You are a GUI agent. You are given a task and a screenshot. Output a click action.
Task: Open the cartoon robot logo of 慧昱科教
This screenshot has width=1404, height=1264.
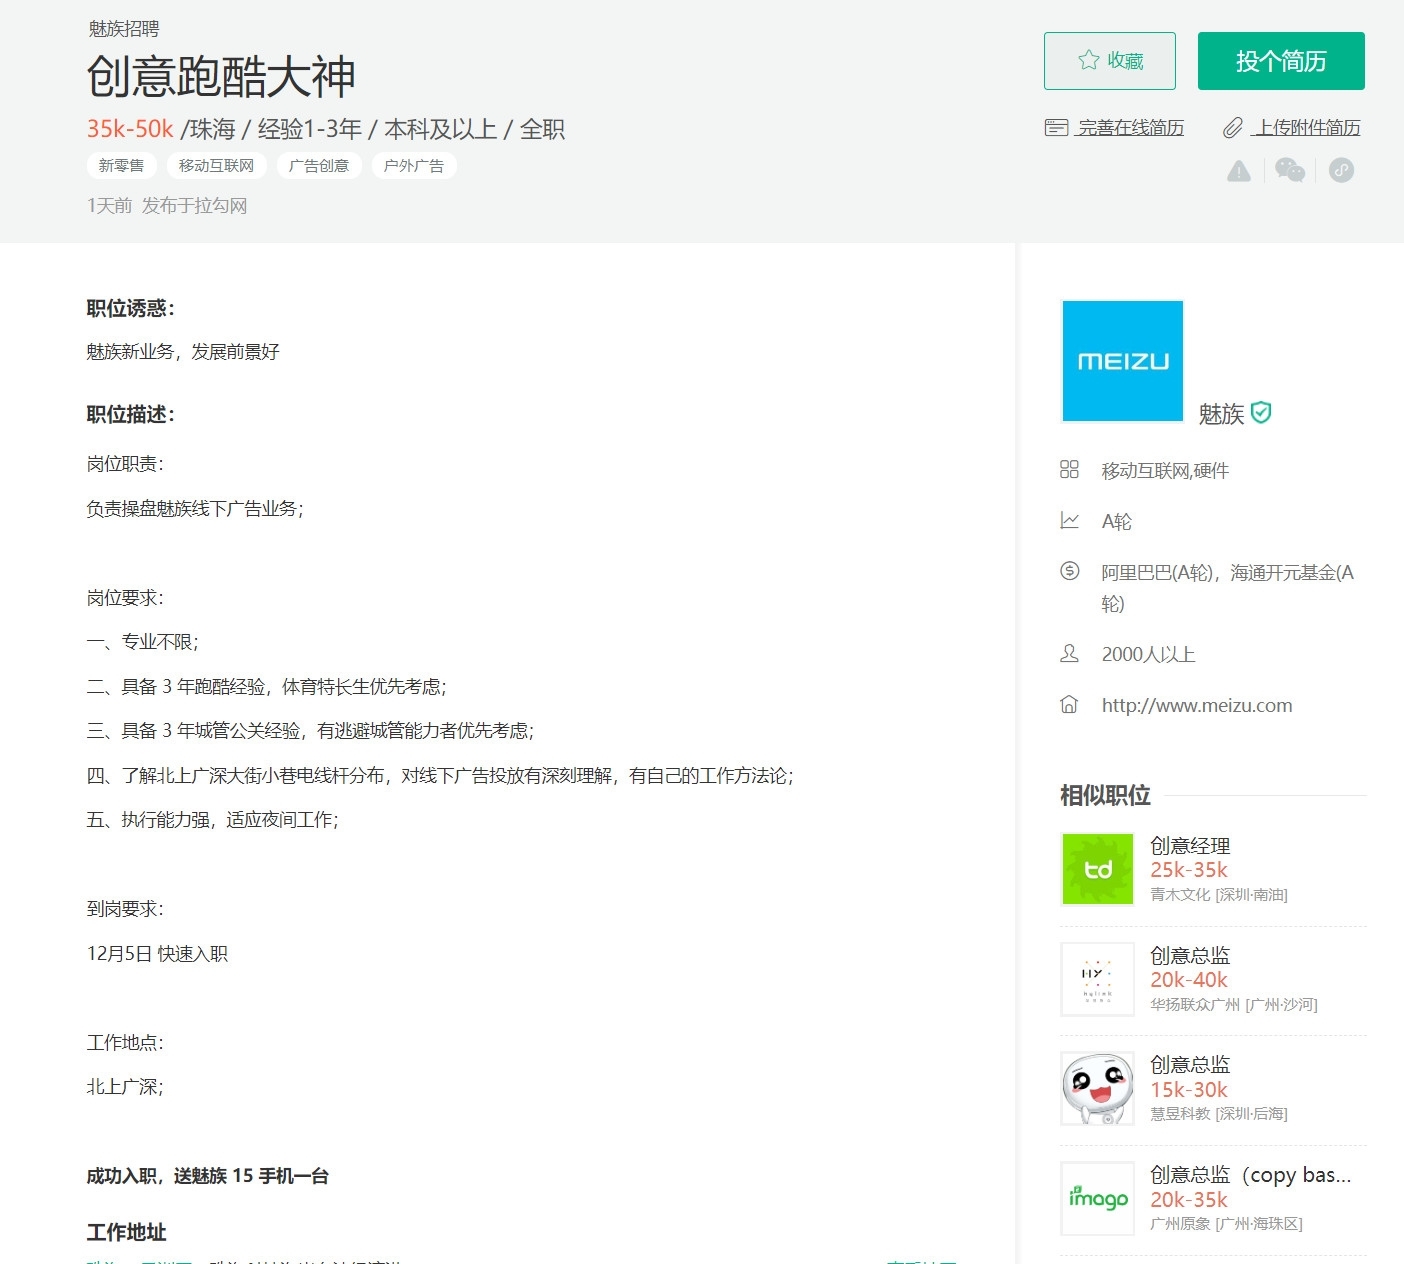click(1098, 1089)
